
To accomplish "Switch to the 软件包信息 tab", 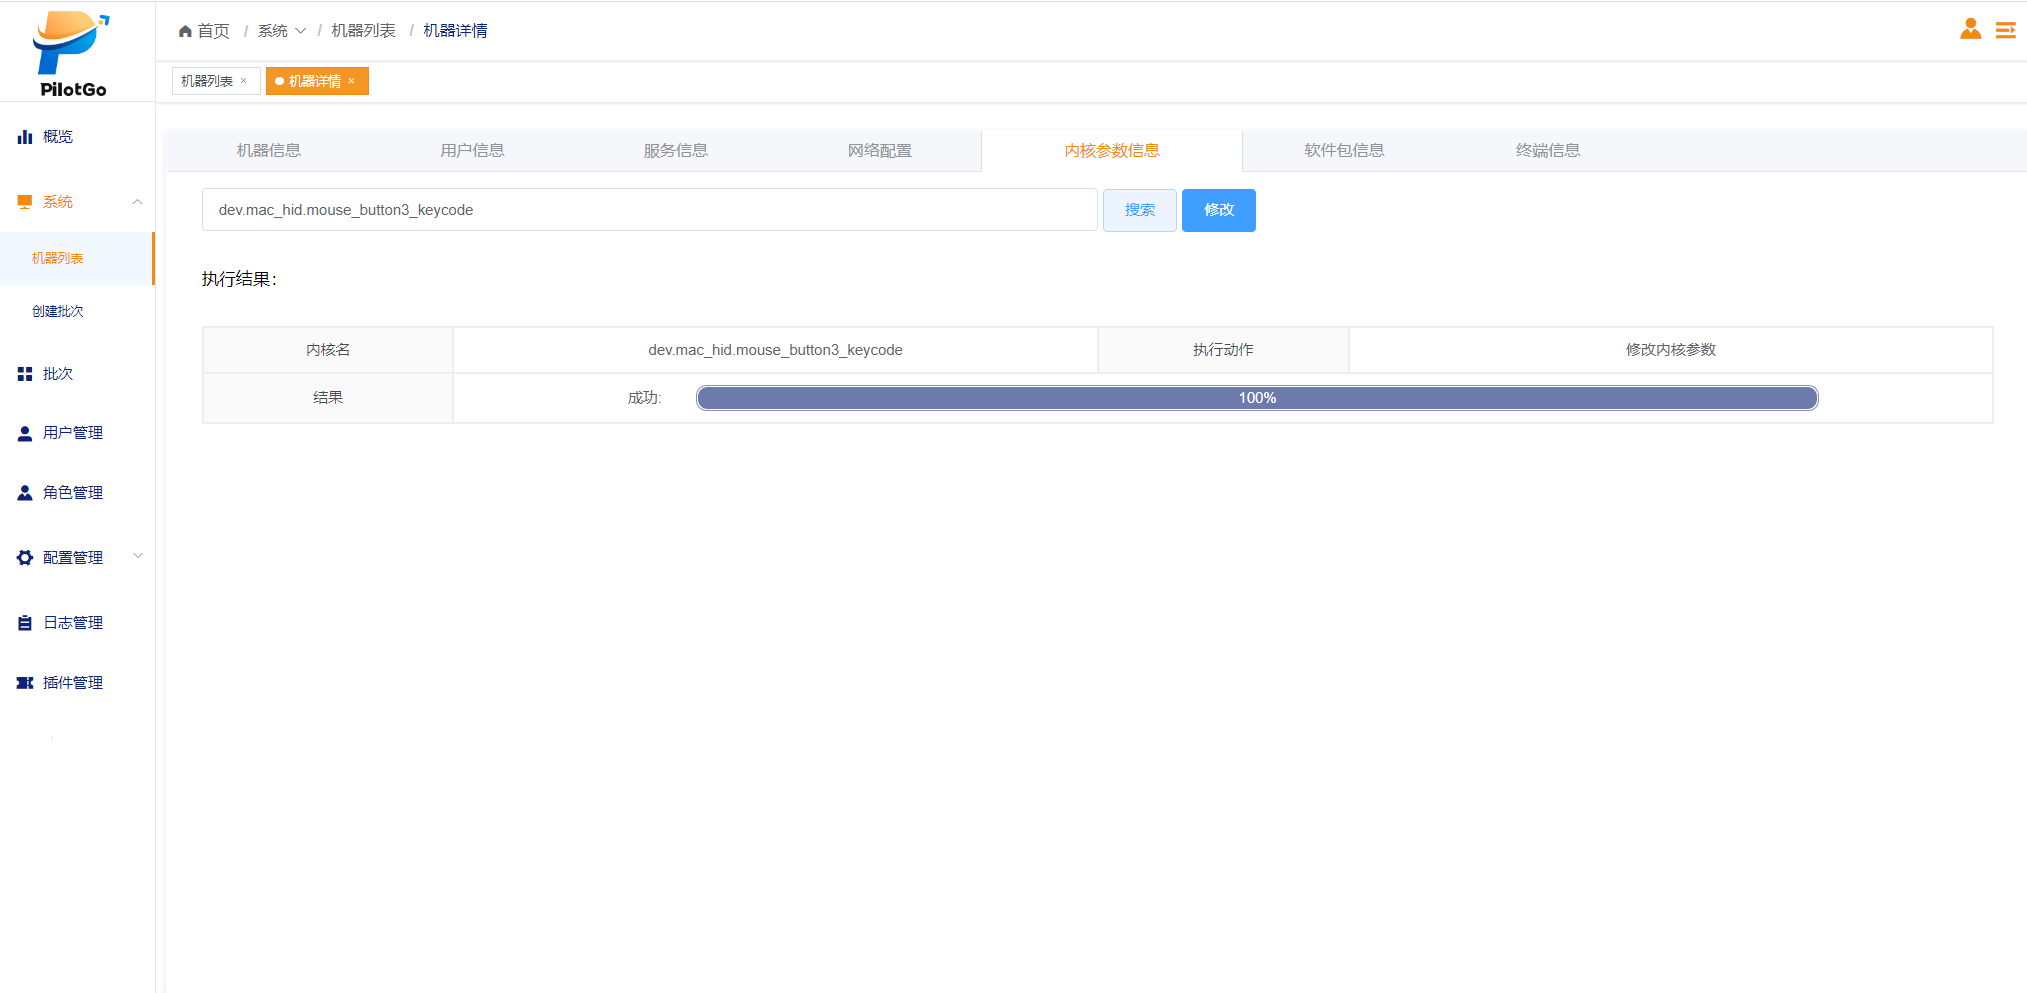I will (x=1343, y=151).
